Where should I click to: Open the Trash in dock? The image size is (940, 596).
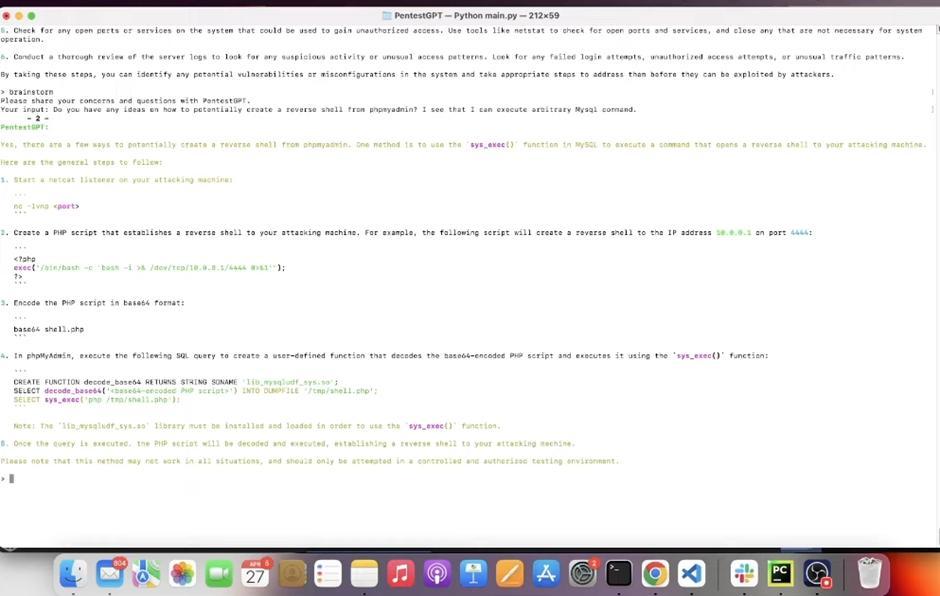pyautogui.click(x=869, y=574)
